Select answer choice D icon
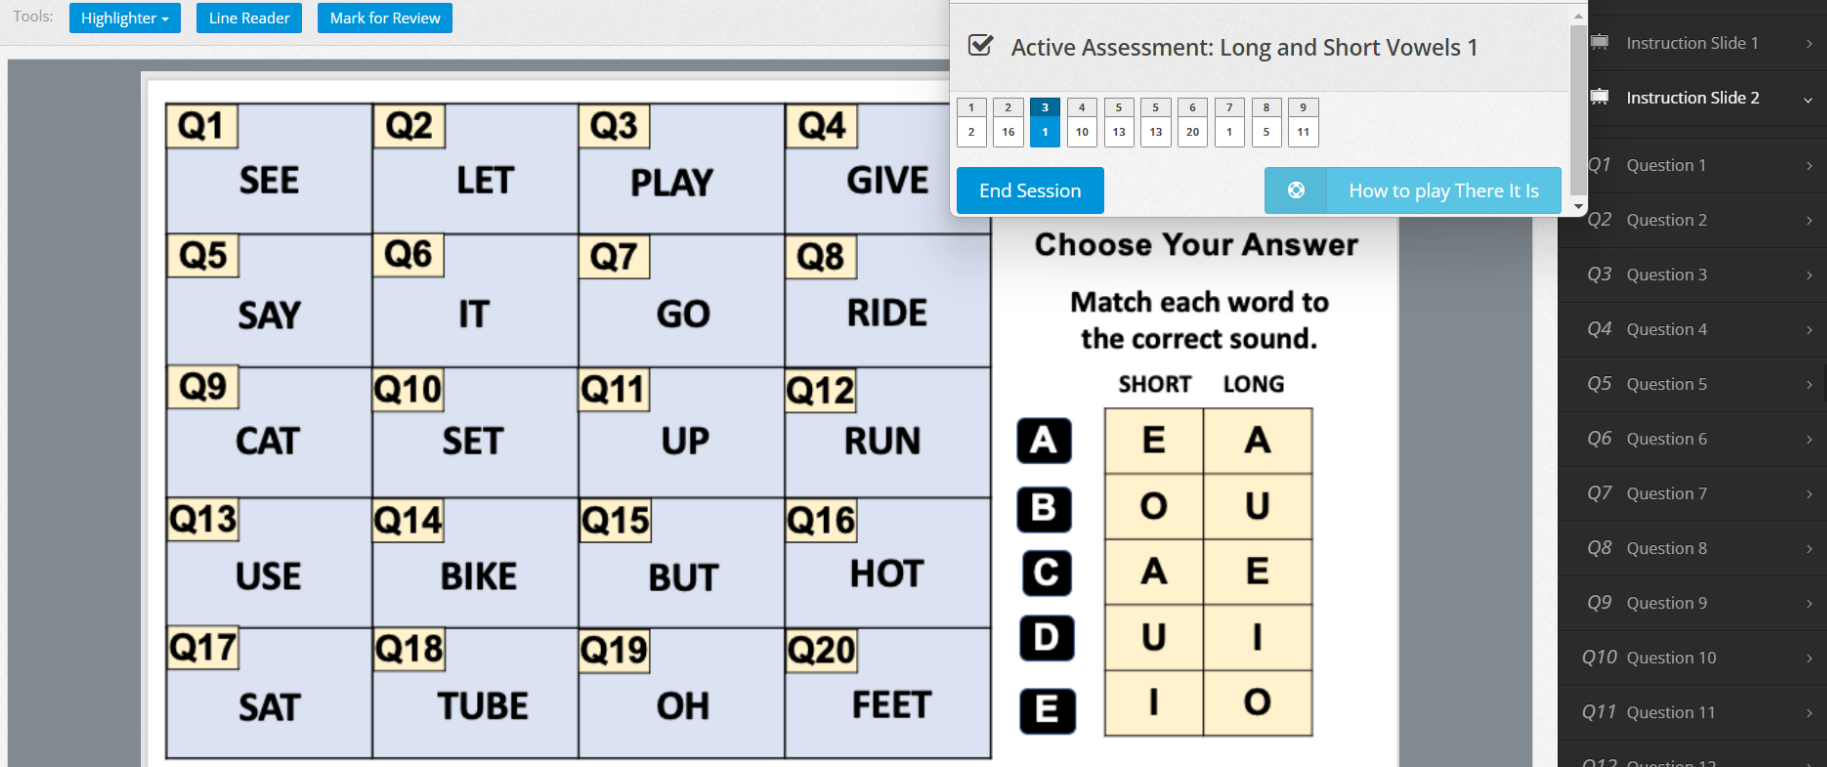The image size is (1827, 767). pos(1044,638)
